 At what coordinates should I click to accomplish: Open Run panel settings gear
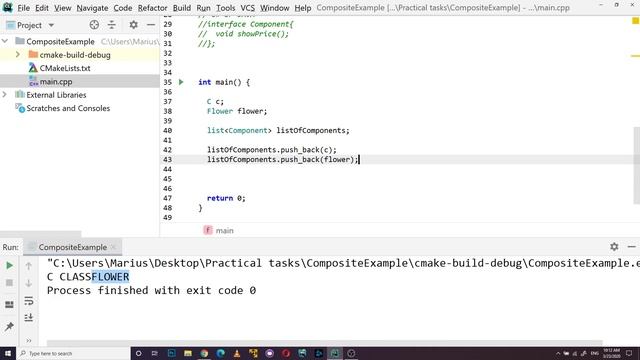pyautogui.click(x=614, y=247)
